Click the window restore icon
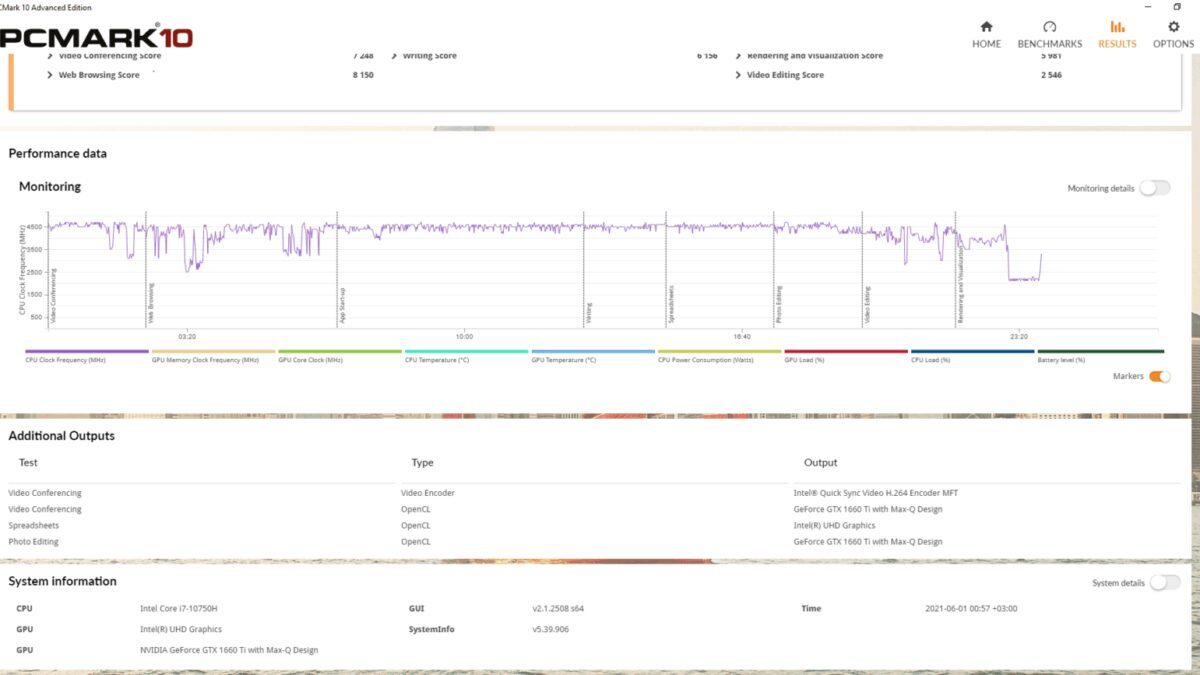 click(1176, 6)
